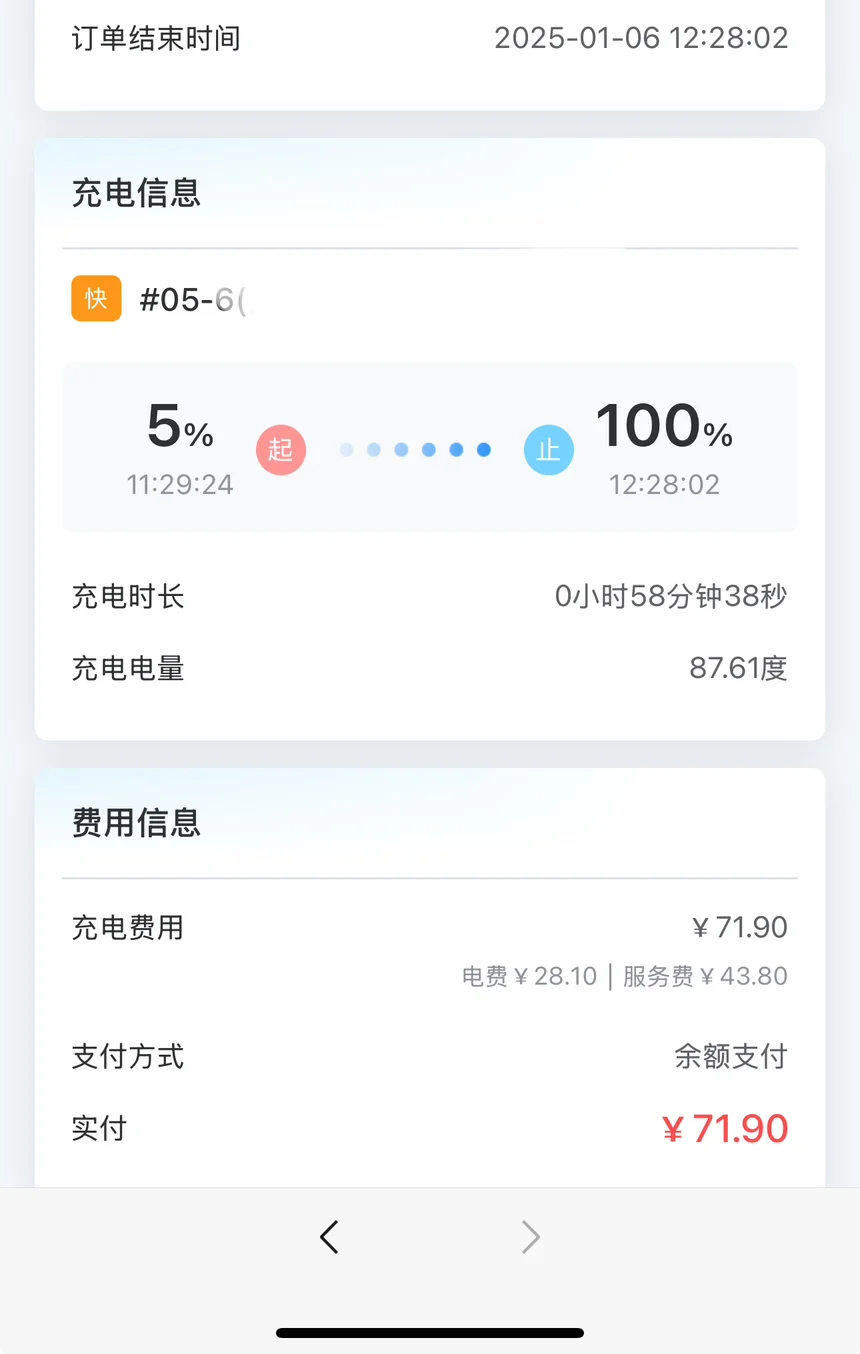Tap the red 起 start icon

tap(281, 450)
